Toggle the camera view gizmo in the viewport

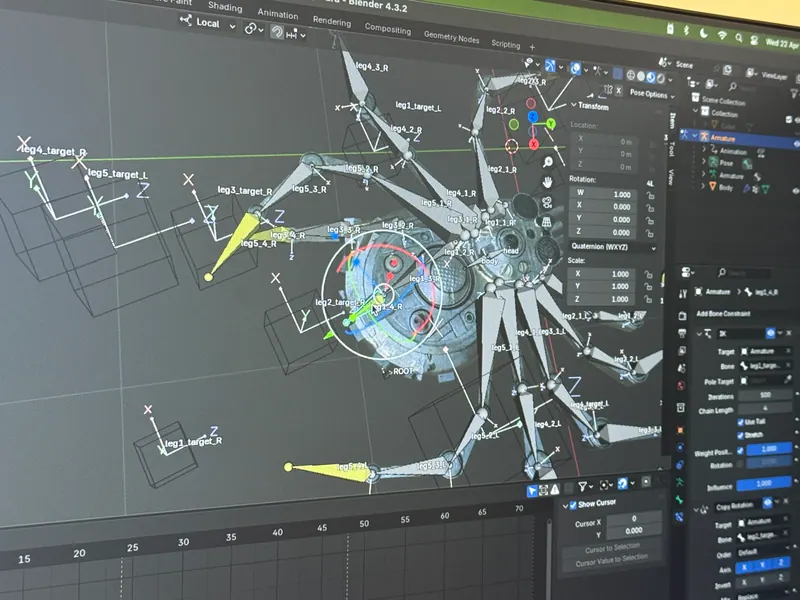[547, 203]
